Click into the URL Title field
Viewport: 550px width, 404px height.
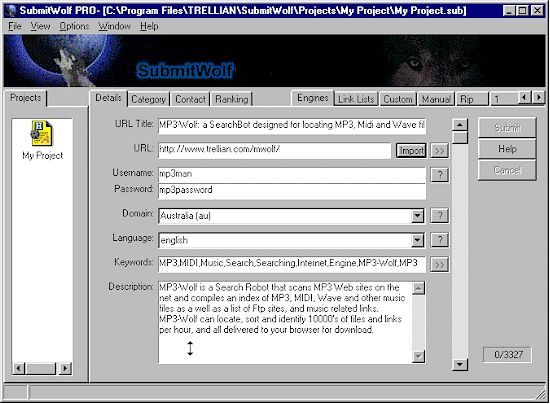[x=292, y=125]
